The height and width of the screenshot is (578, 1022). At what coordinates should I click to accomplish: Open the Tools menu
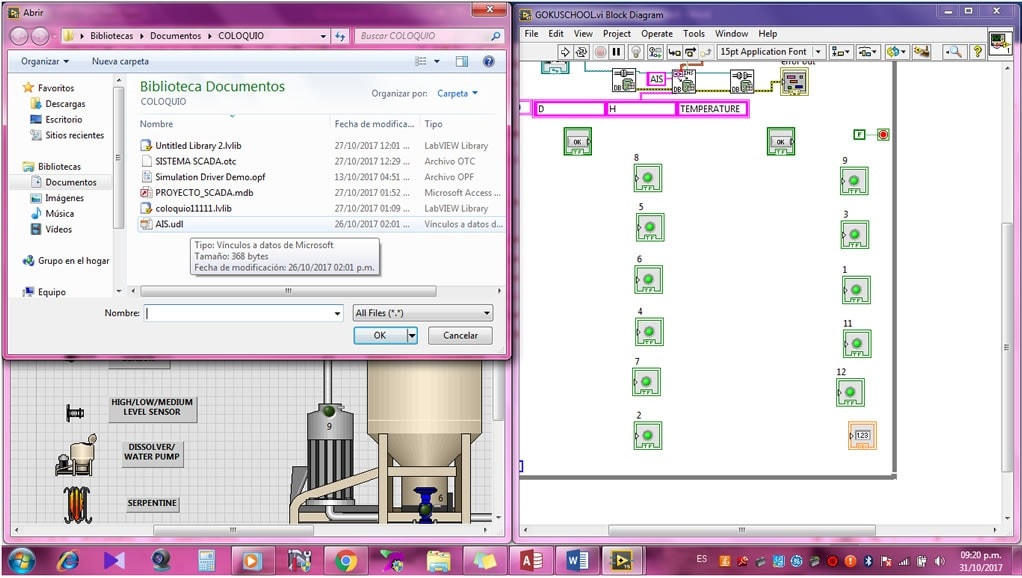(x=694, y=34)
